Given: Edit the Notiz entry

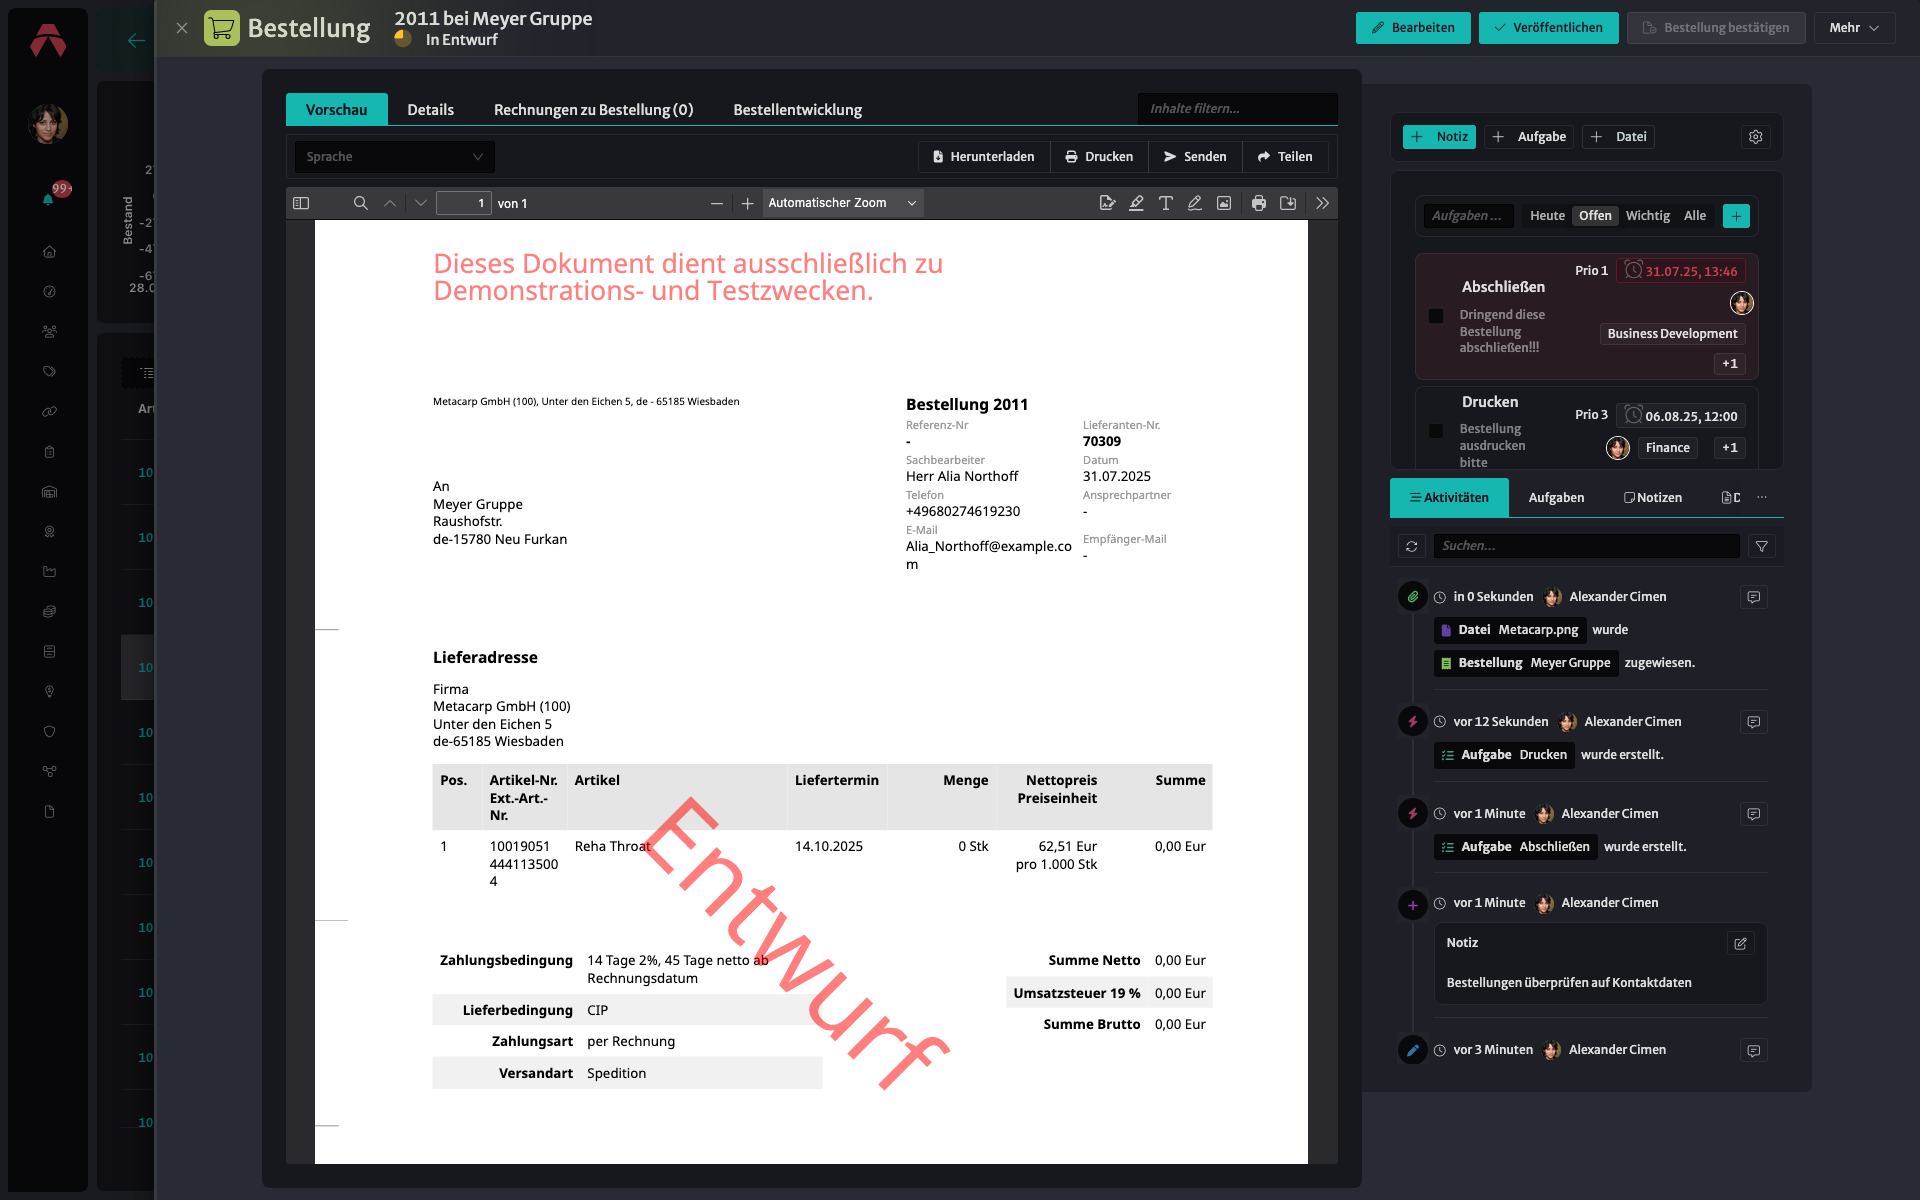Looking at the screenshot, I should (1740, 943).
